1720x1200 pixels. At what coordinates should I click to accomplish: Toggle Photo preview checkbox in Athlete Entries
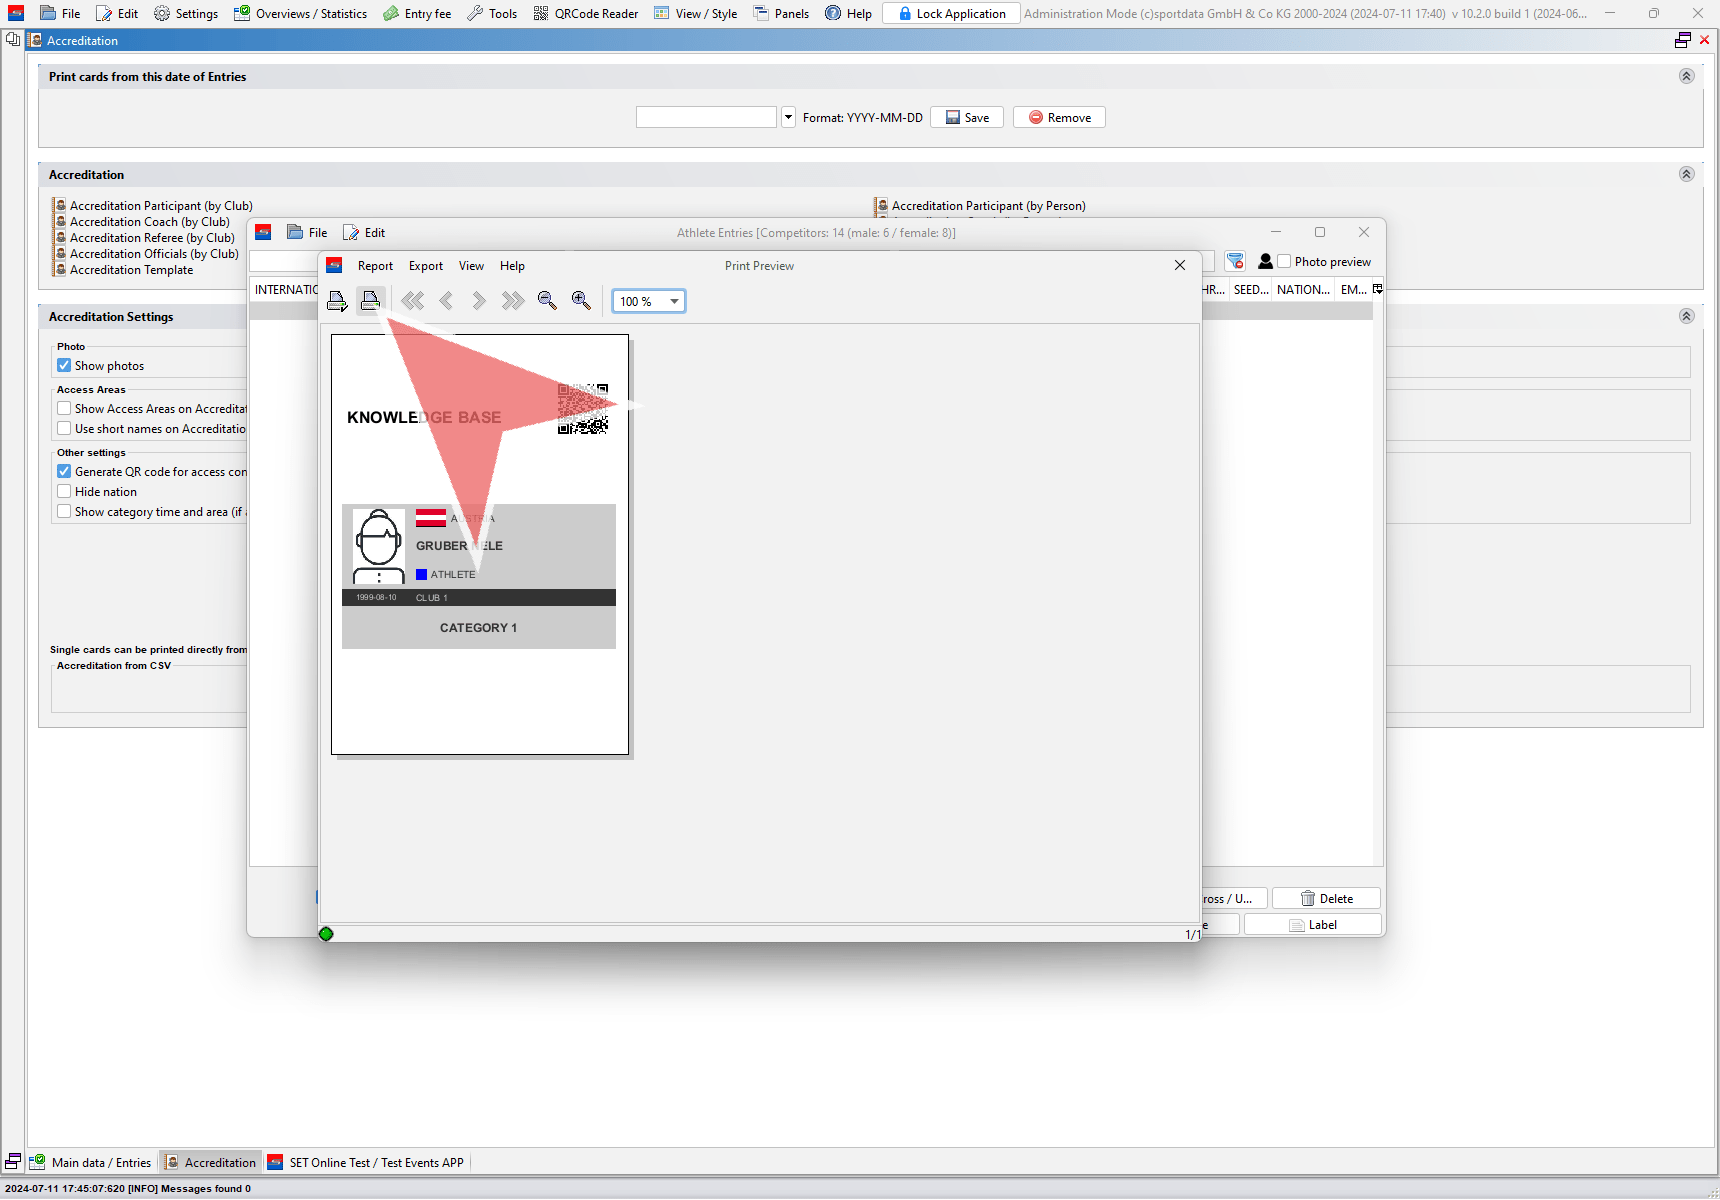pyautogui.click(x=1284, y=261)
